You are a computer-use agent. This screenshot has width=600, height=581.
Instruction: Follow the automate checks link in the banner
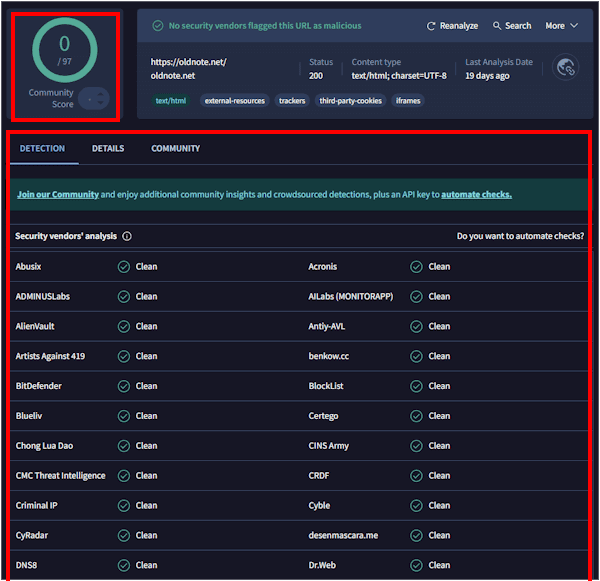point(476,194)
